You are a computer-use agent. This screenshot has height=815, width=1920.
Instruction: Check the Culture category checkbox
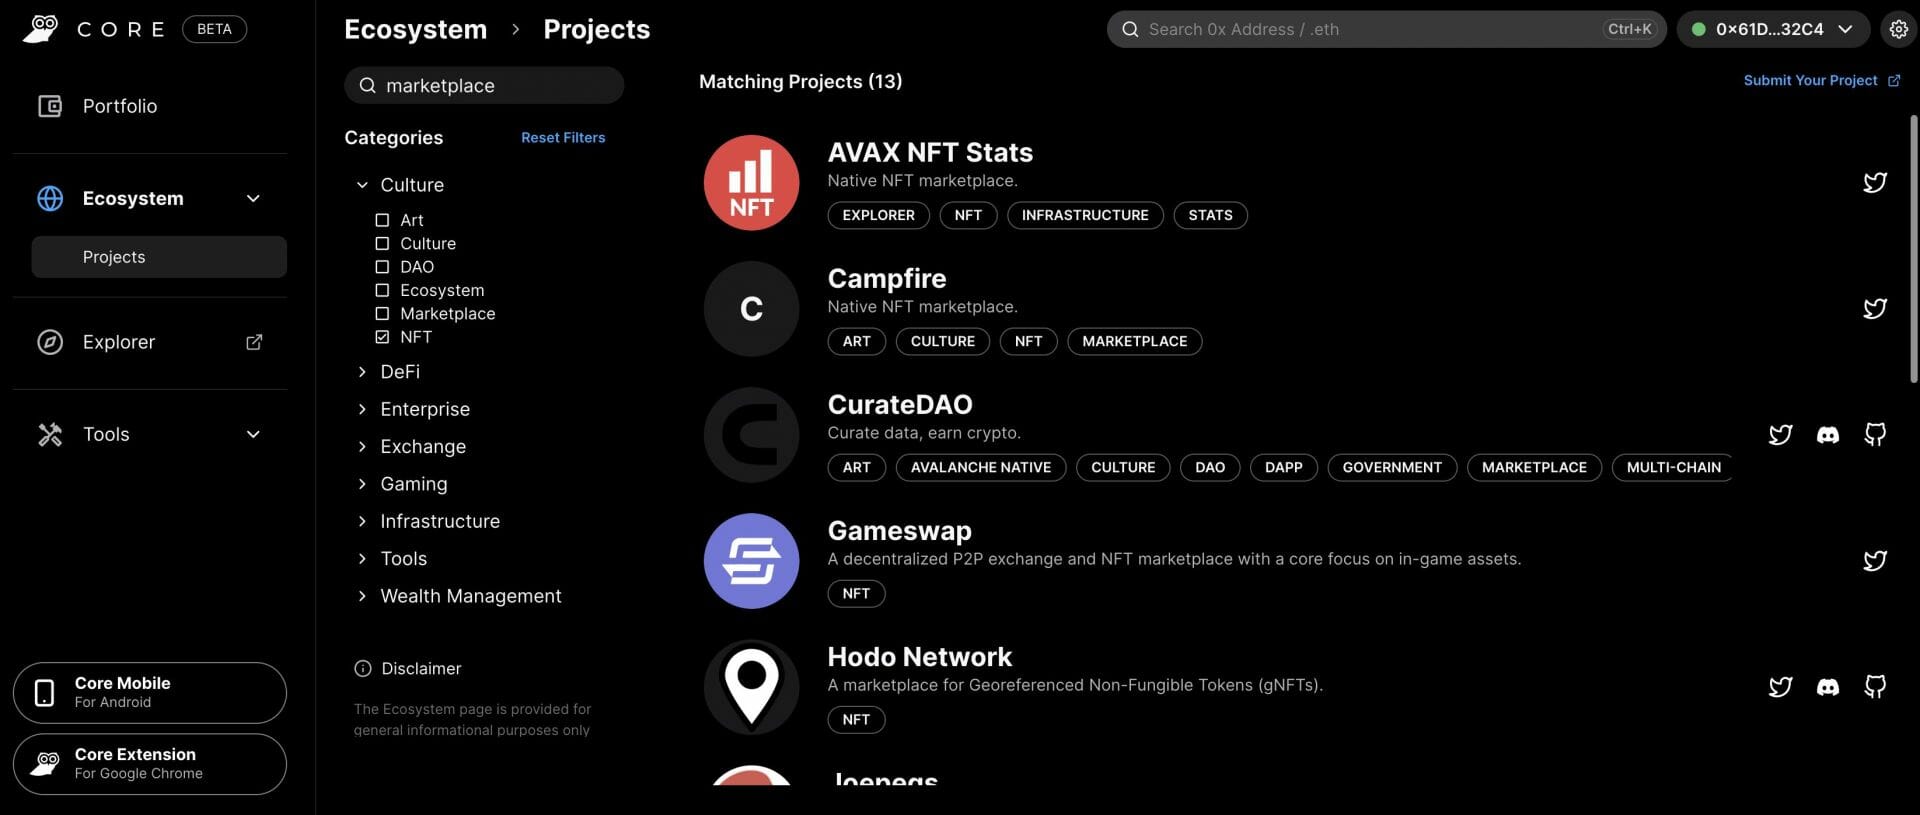click(x=382, y=243)
